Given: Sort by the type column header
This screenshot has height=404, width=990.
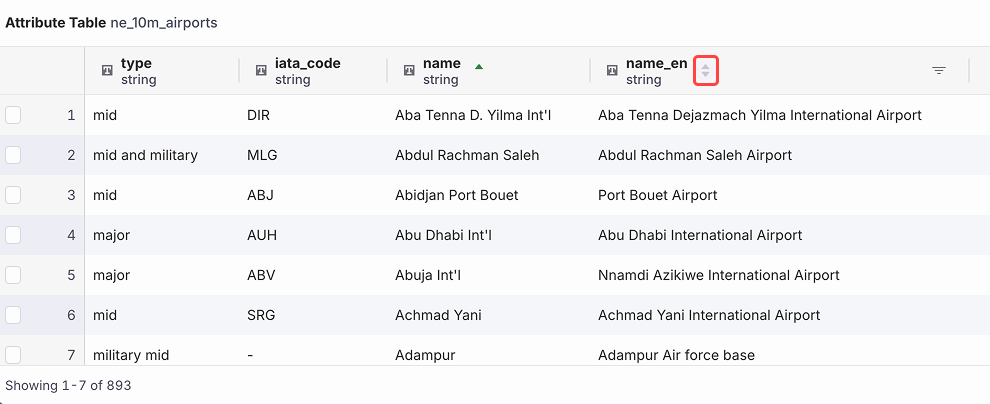Looking at the screenshot, I should 136,63.
